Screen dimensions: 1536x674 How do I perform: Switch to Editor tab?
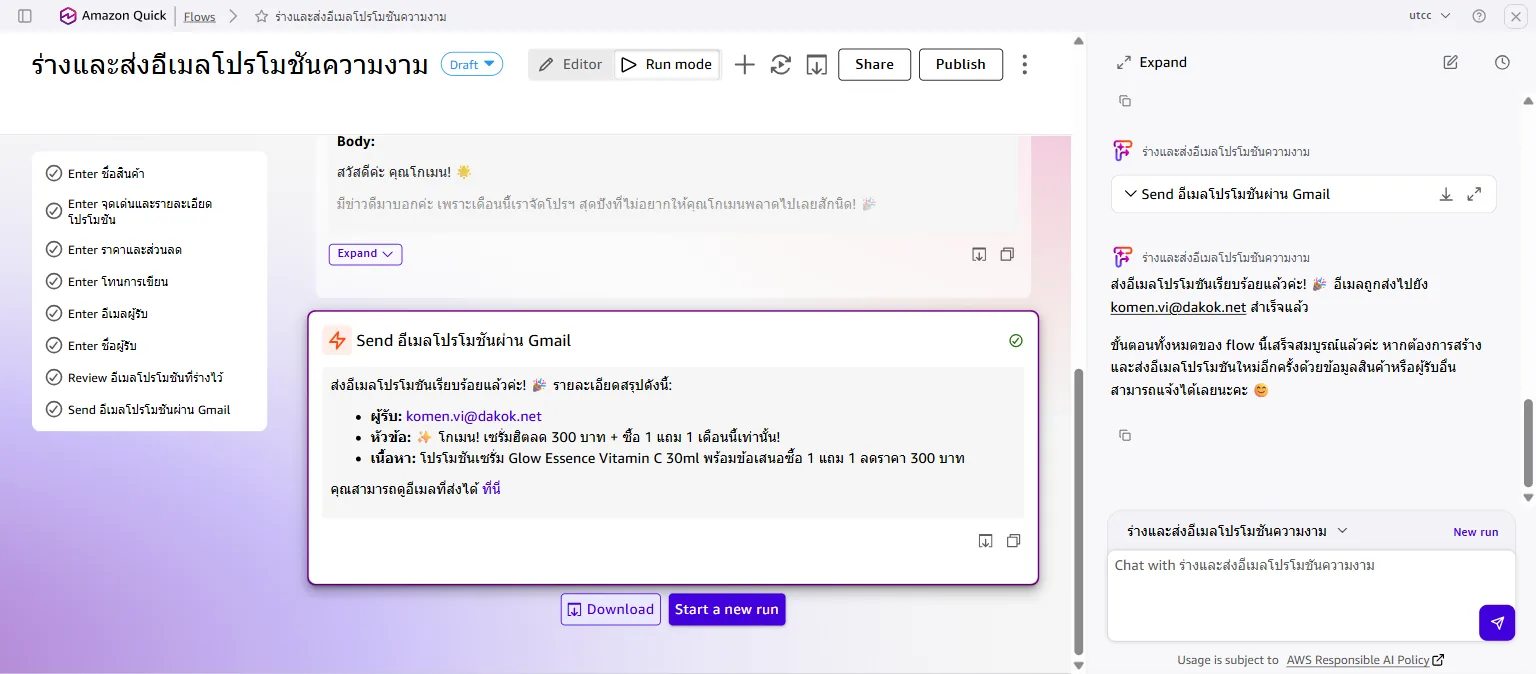pos(571,64)
